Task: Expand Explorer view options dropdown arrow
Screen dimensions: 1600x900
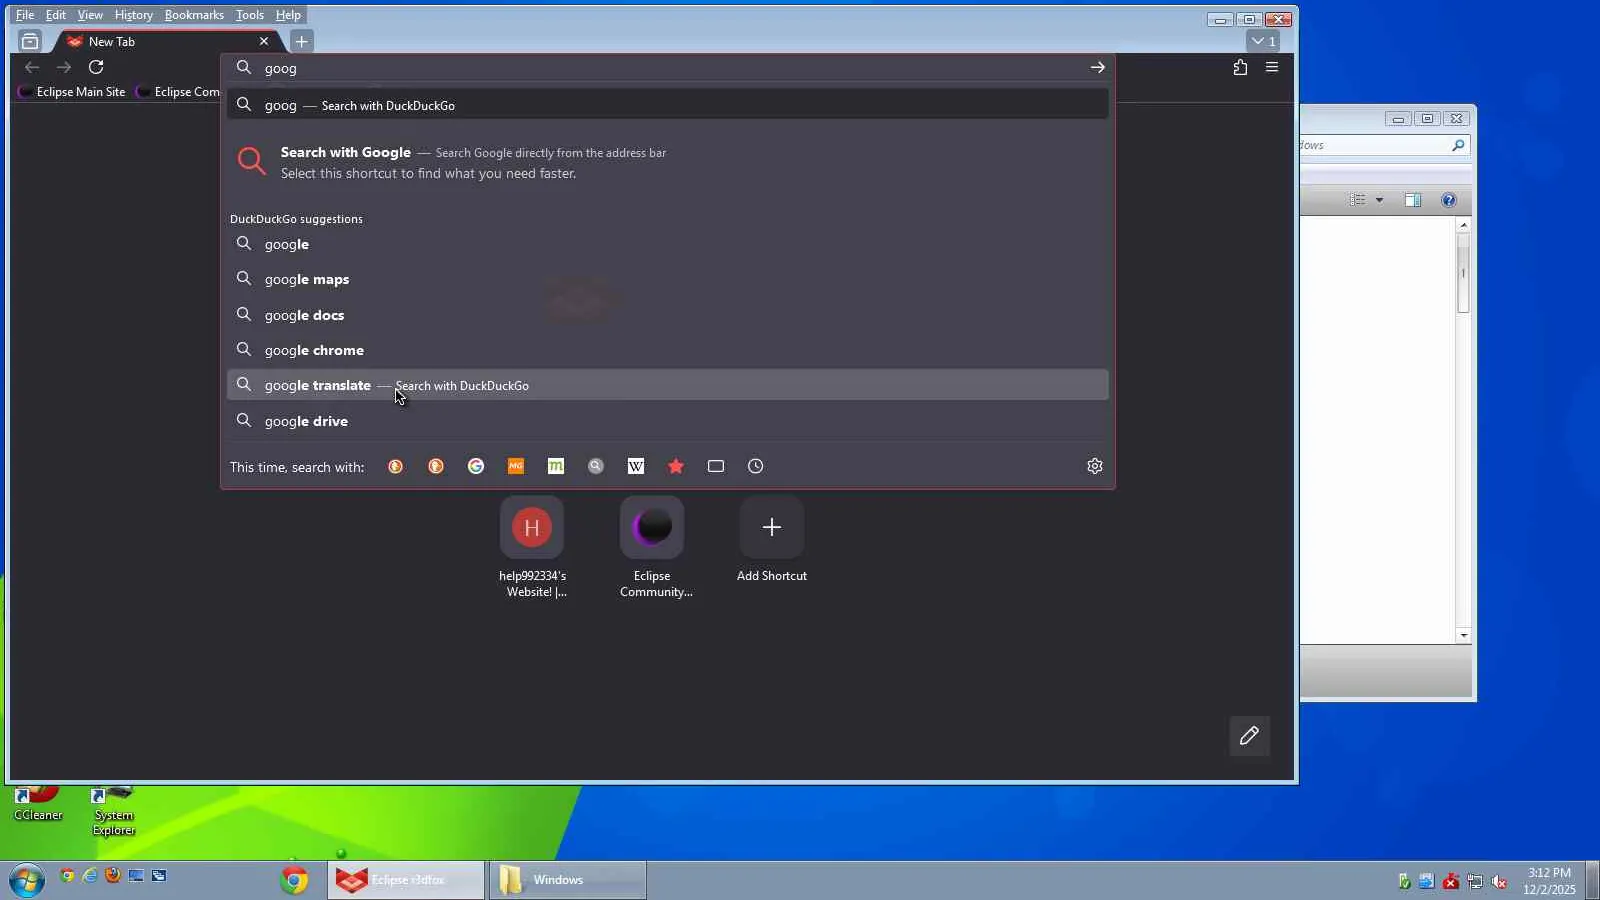Action: (x=1379, y=200)
